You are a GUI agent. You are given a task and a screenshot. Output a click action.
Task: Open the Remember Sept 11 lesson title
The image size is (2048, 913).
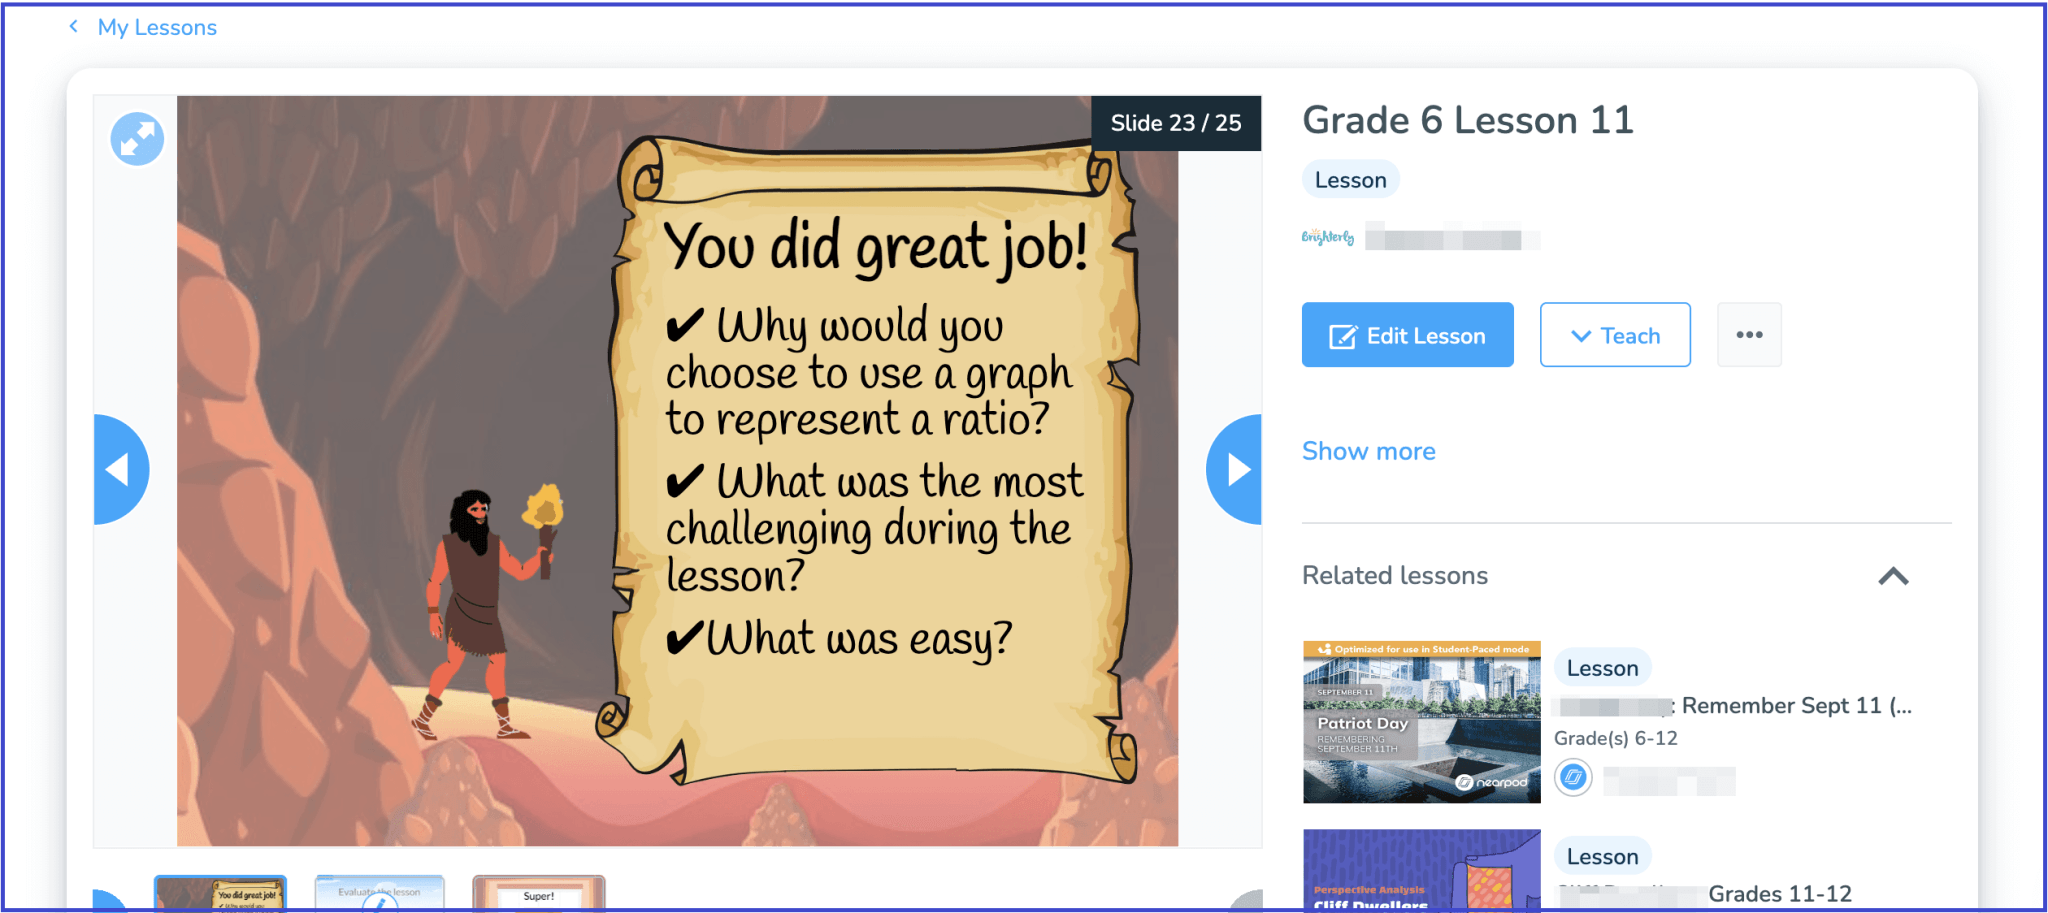click(x=1795, y=706)
